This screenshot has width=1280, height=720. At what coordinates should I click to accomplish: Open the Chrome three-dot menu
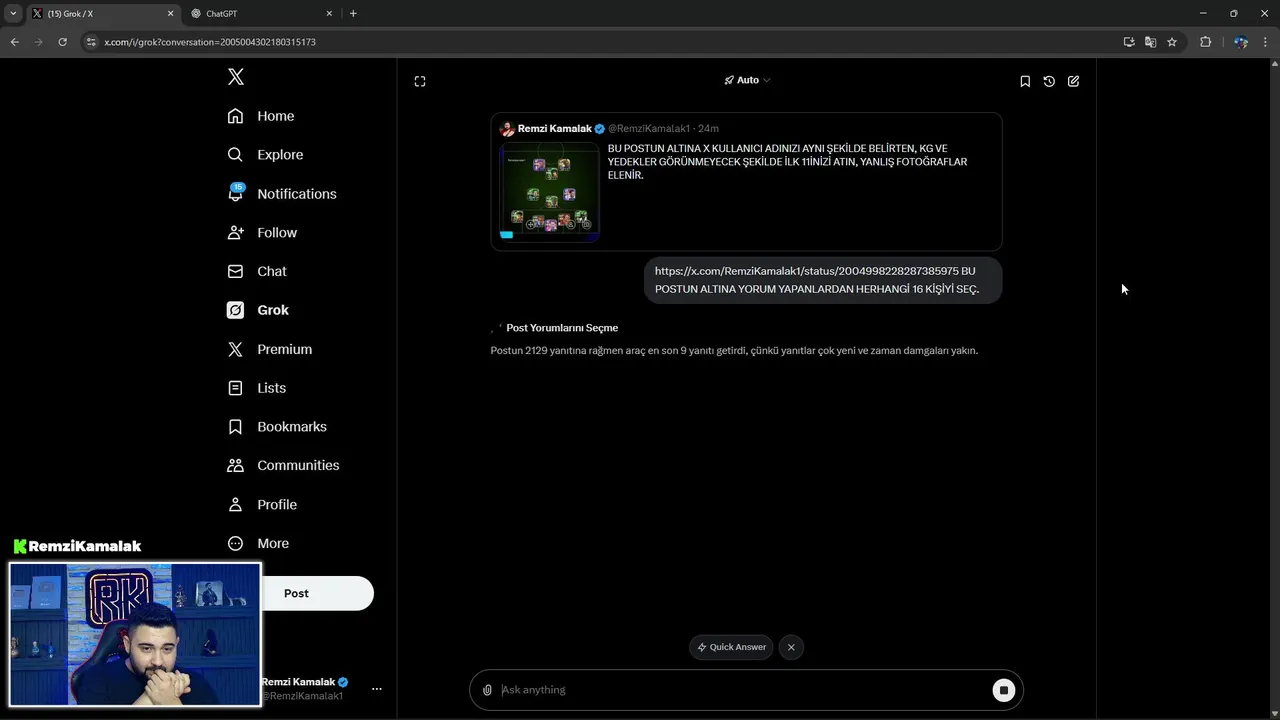coord(1266,42)
